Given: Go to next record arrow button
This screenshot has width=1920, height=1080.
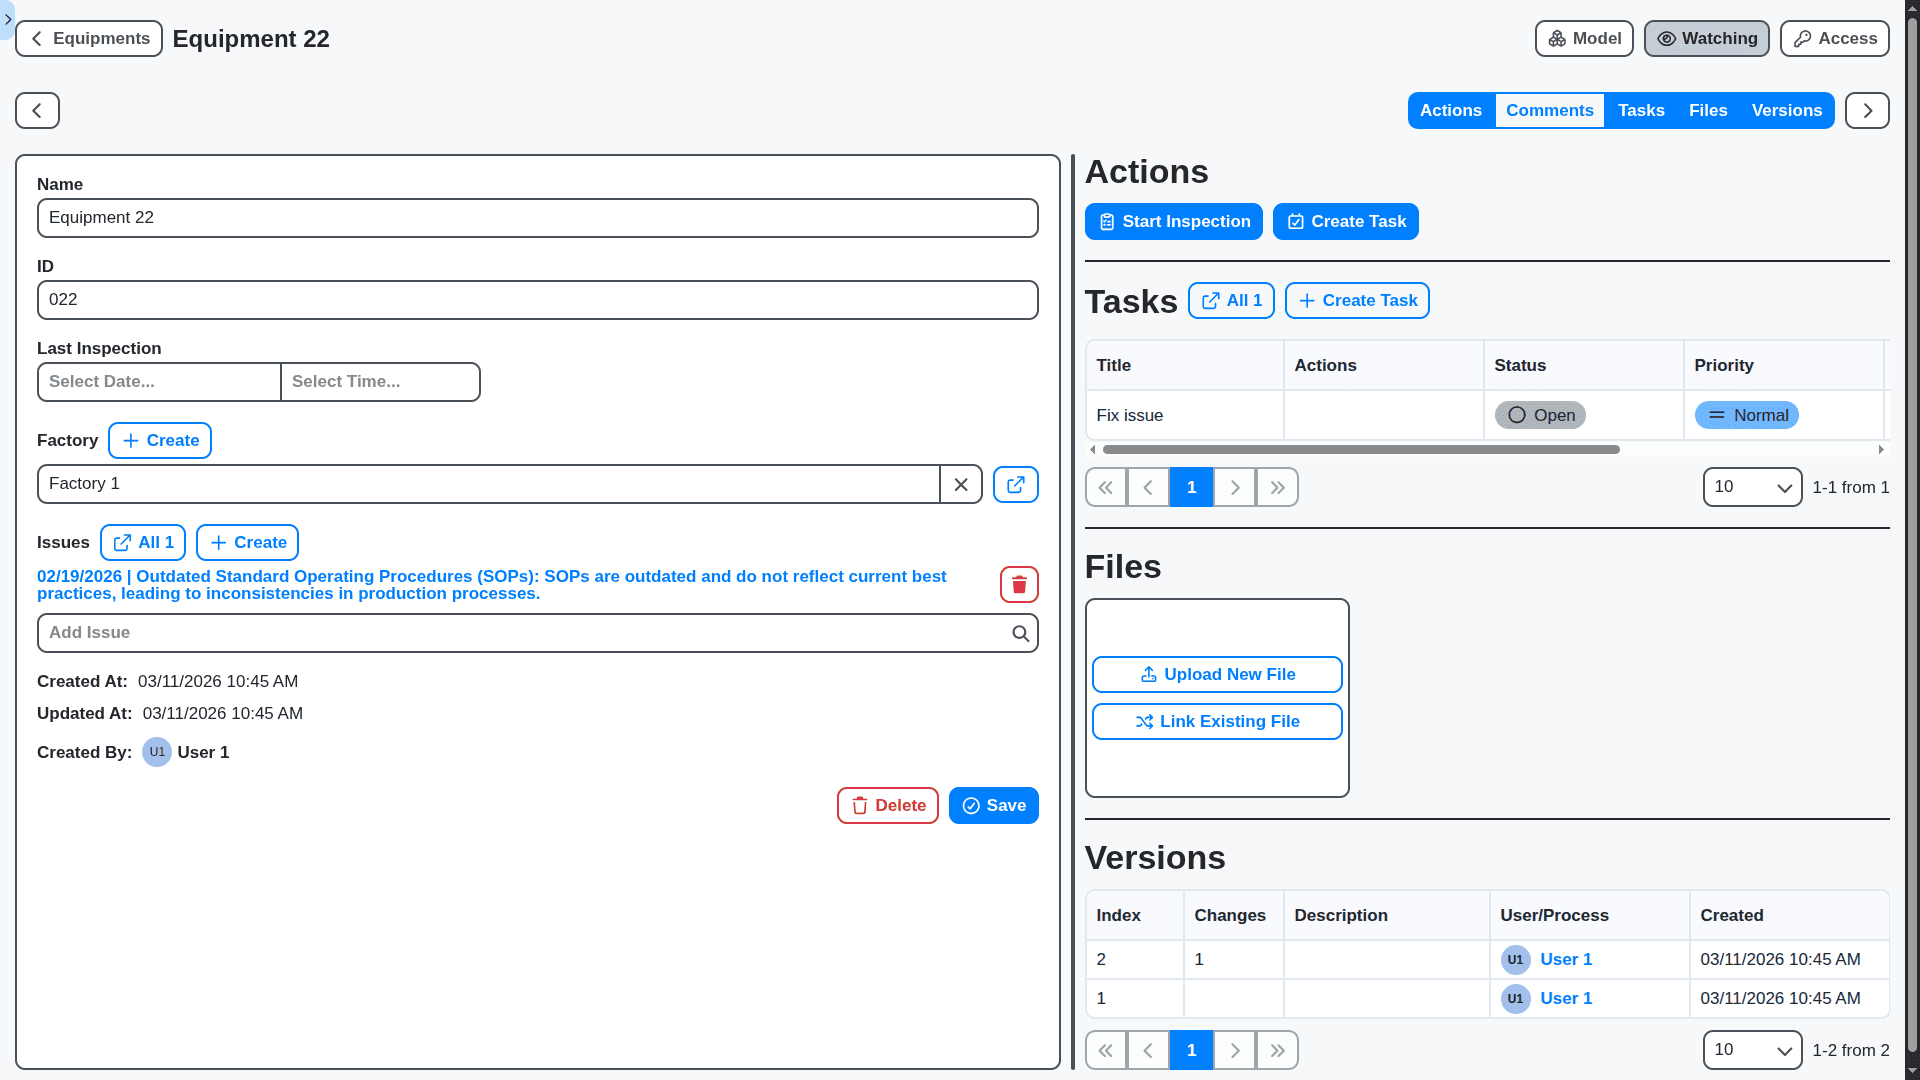Looking at the screenshot, I should pyautogui.click(x=1867, y=111).
